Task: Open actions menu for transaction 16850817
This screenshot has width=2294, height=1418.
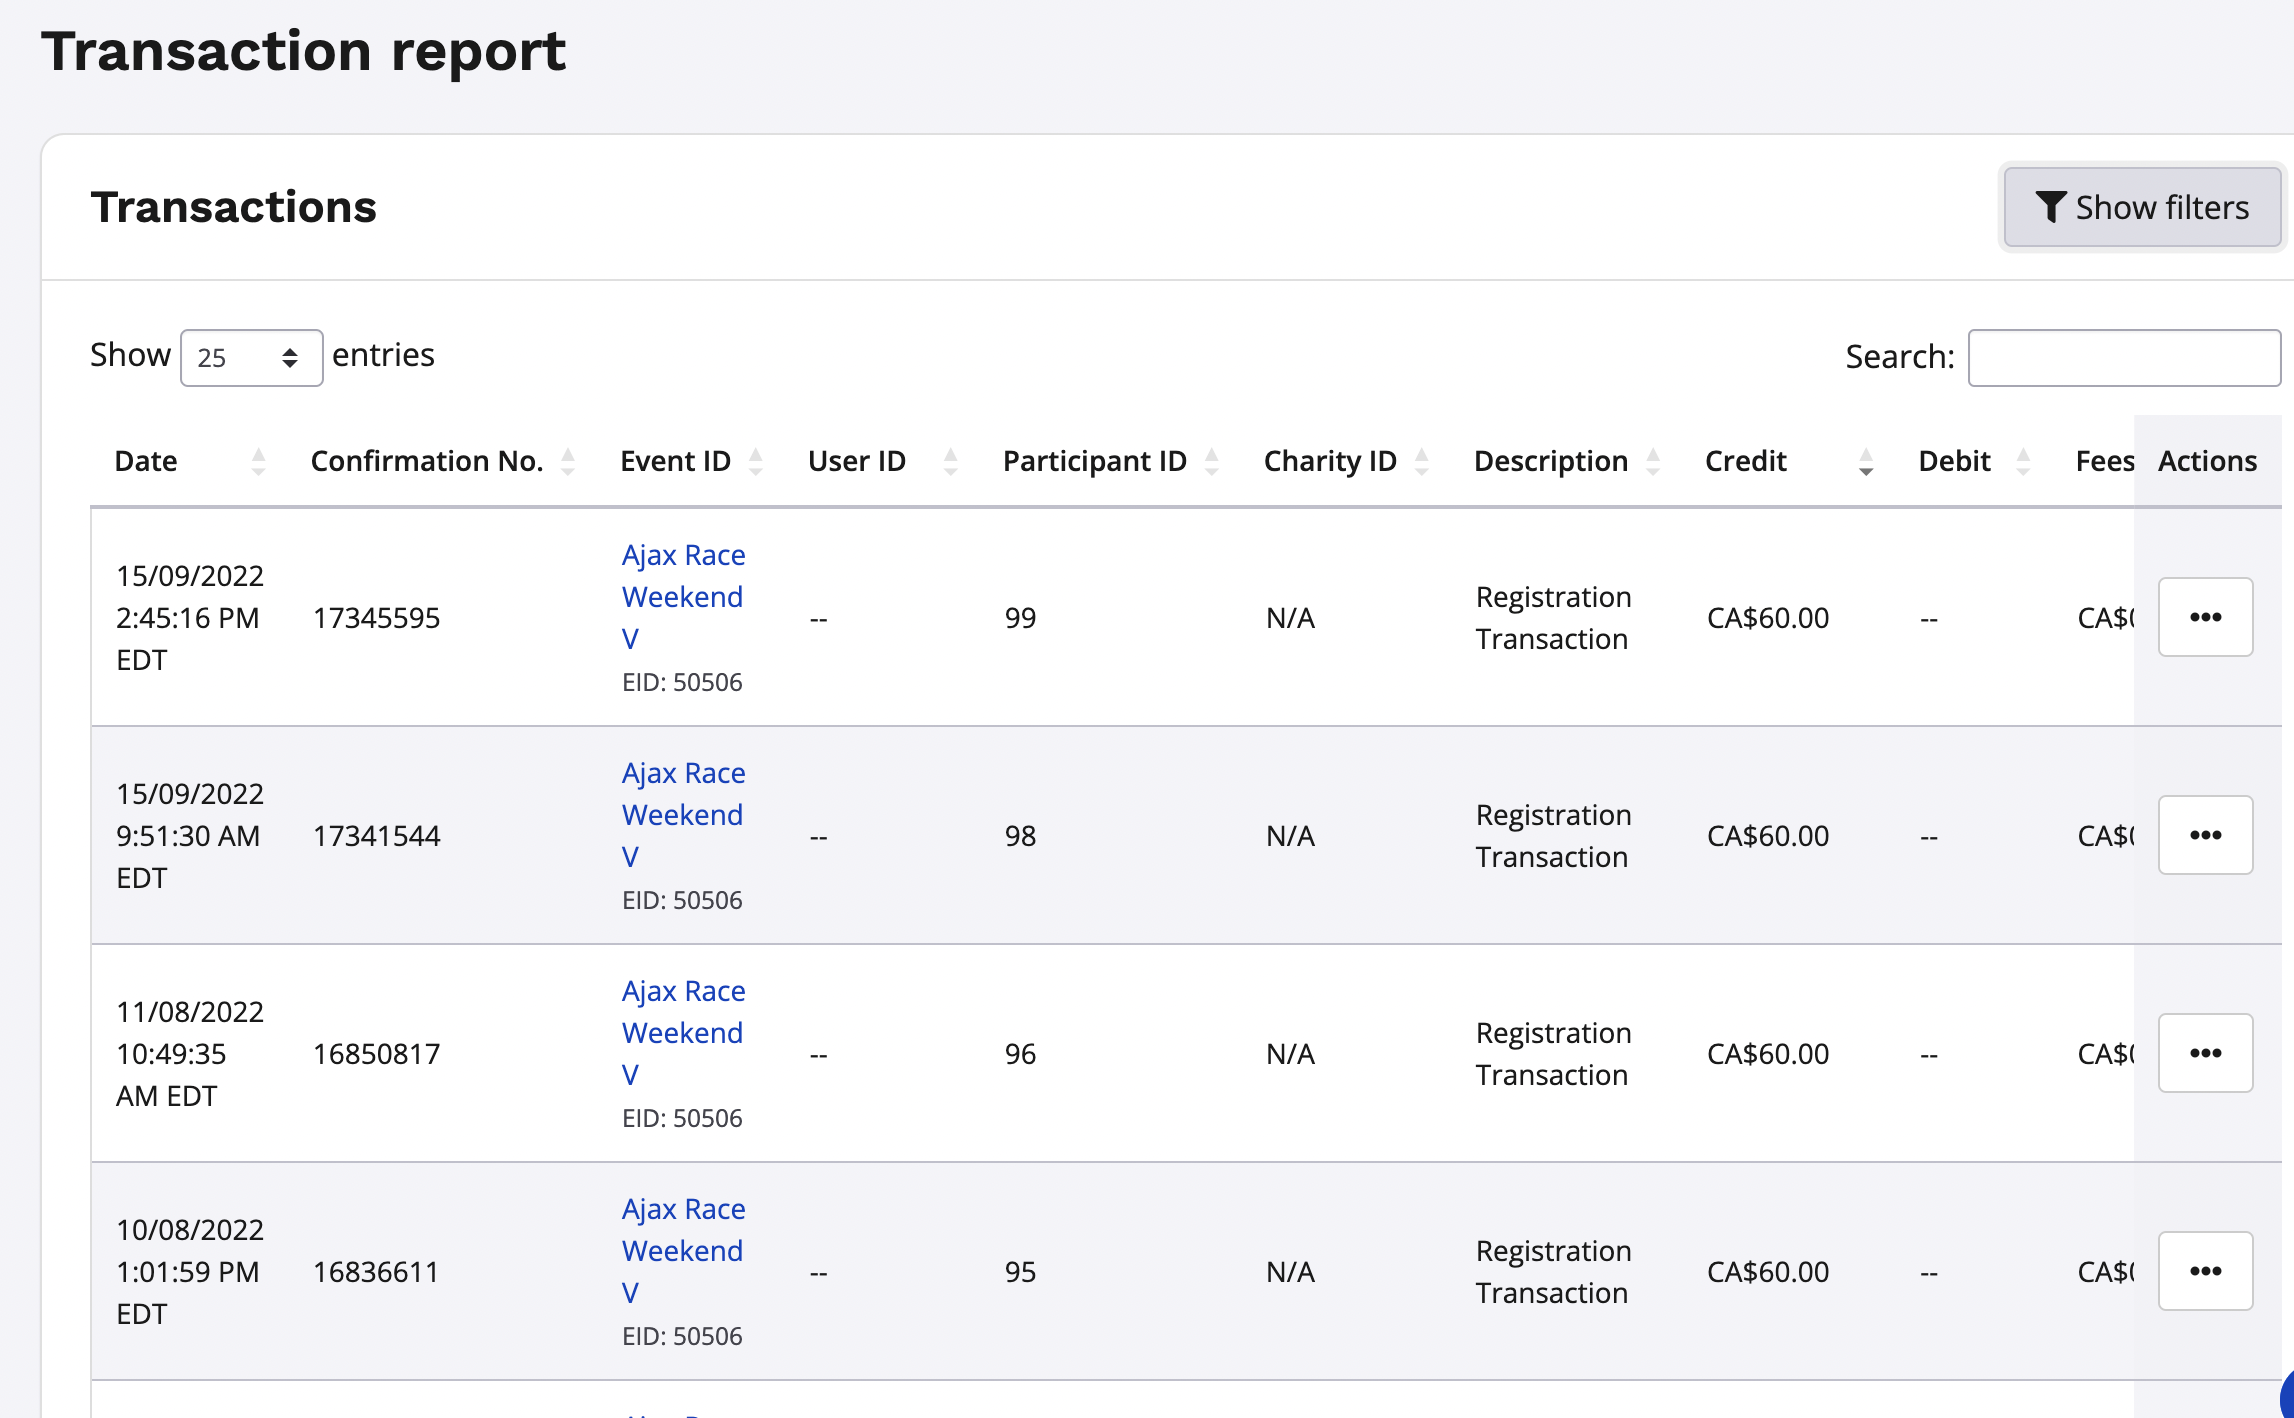Action: (x=2205, y=1052)
